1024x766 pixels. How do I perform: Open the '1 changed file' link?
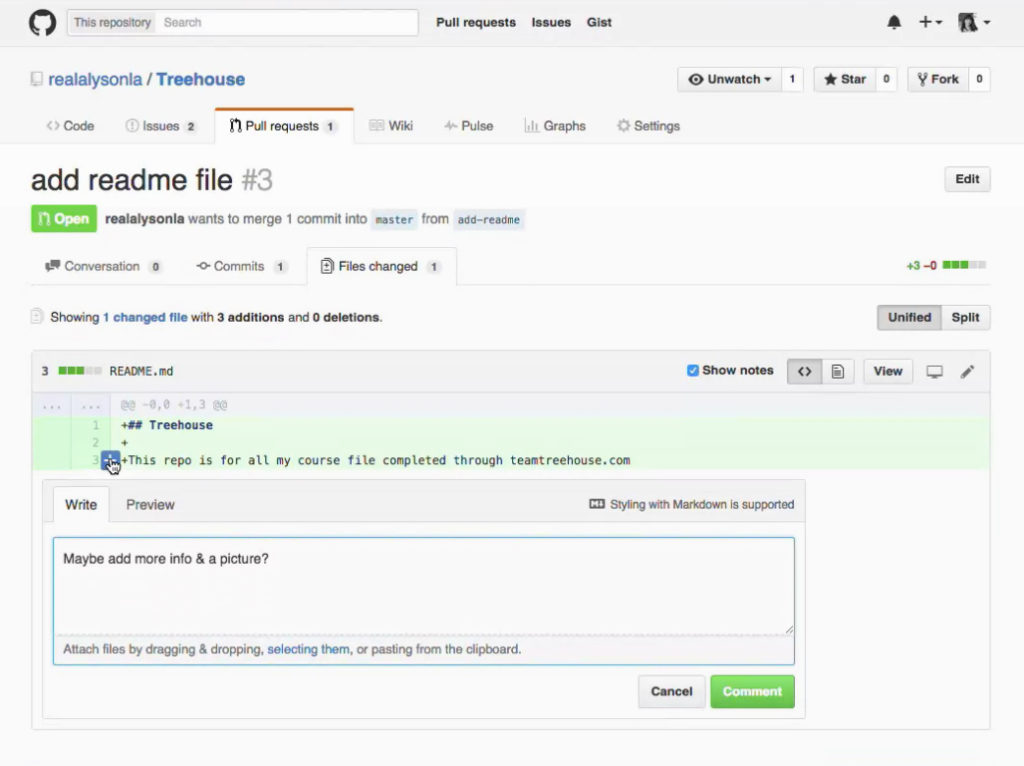tap(145, 317)
